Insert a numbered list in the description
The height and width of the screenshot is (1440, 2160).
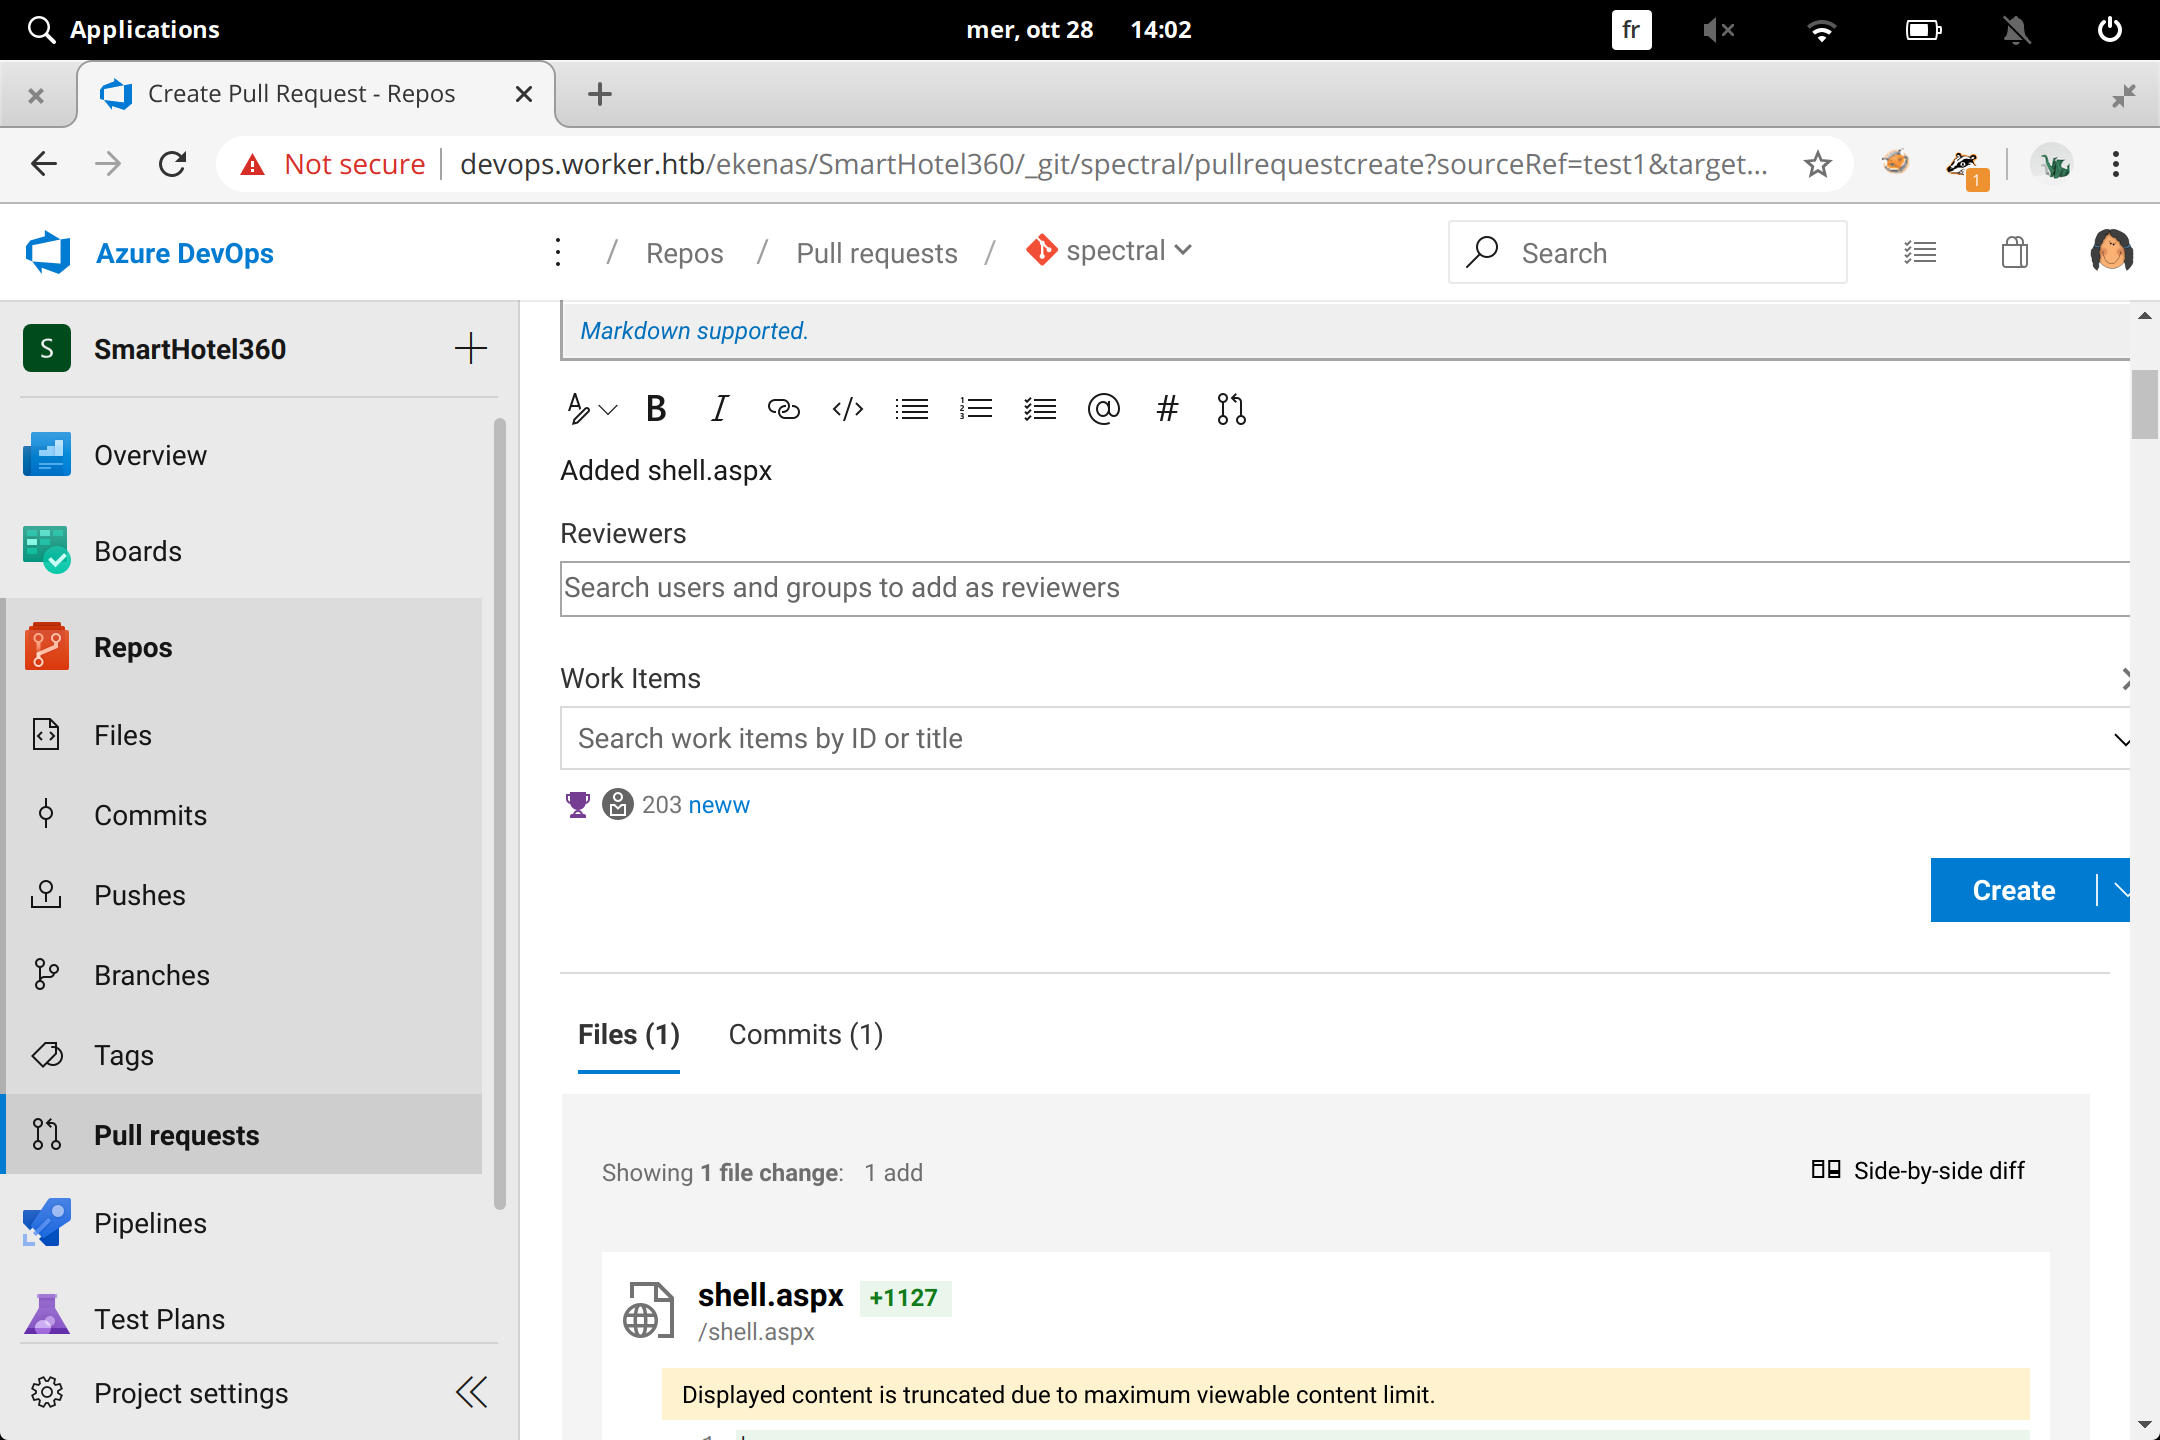(x=975, y=408)
